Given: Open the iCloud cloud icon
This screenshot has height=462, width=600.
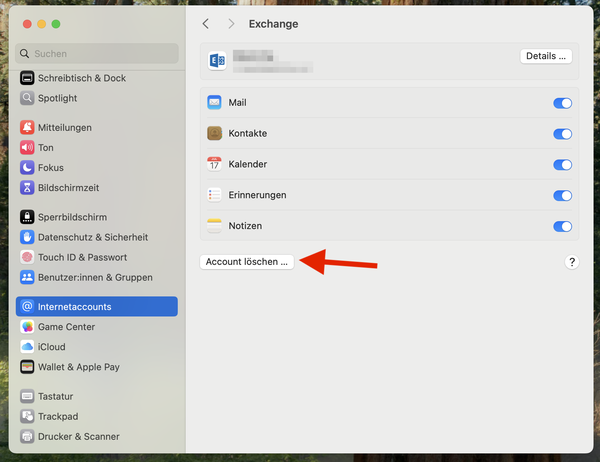Looking at the screenshot, I should tap(27, 347).
